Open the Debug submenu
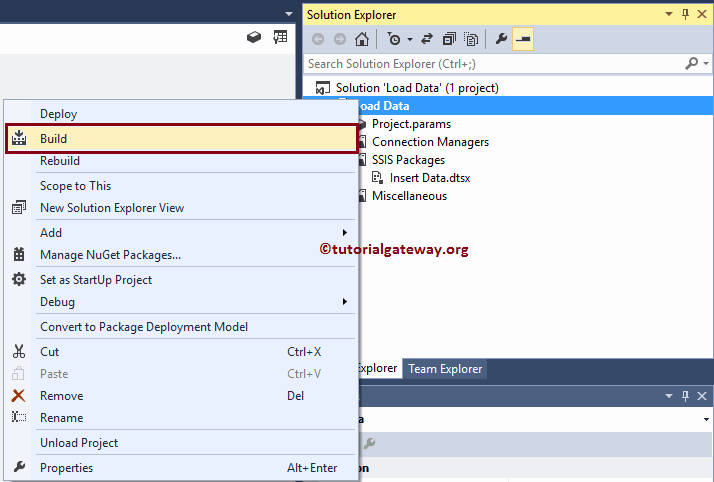Screen dimensions: 714x482 (57, 302)
